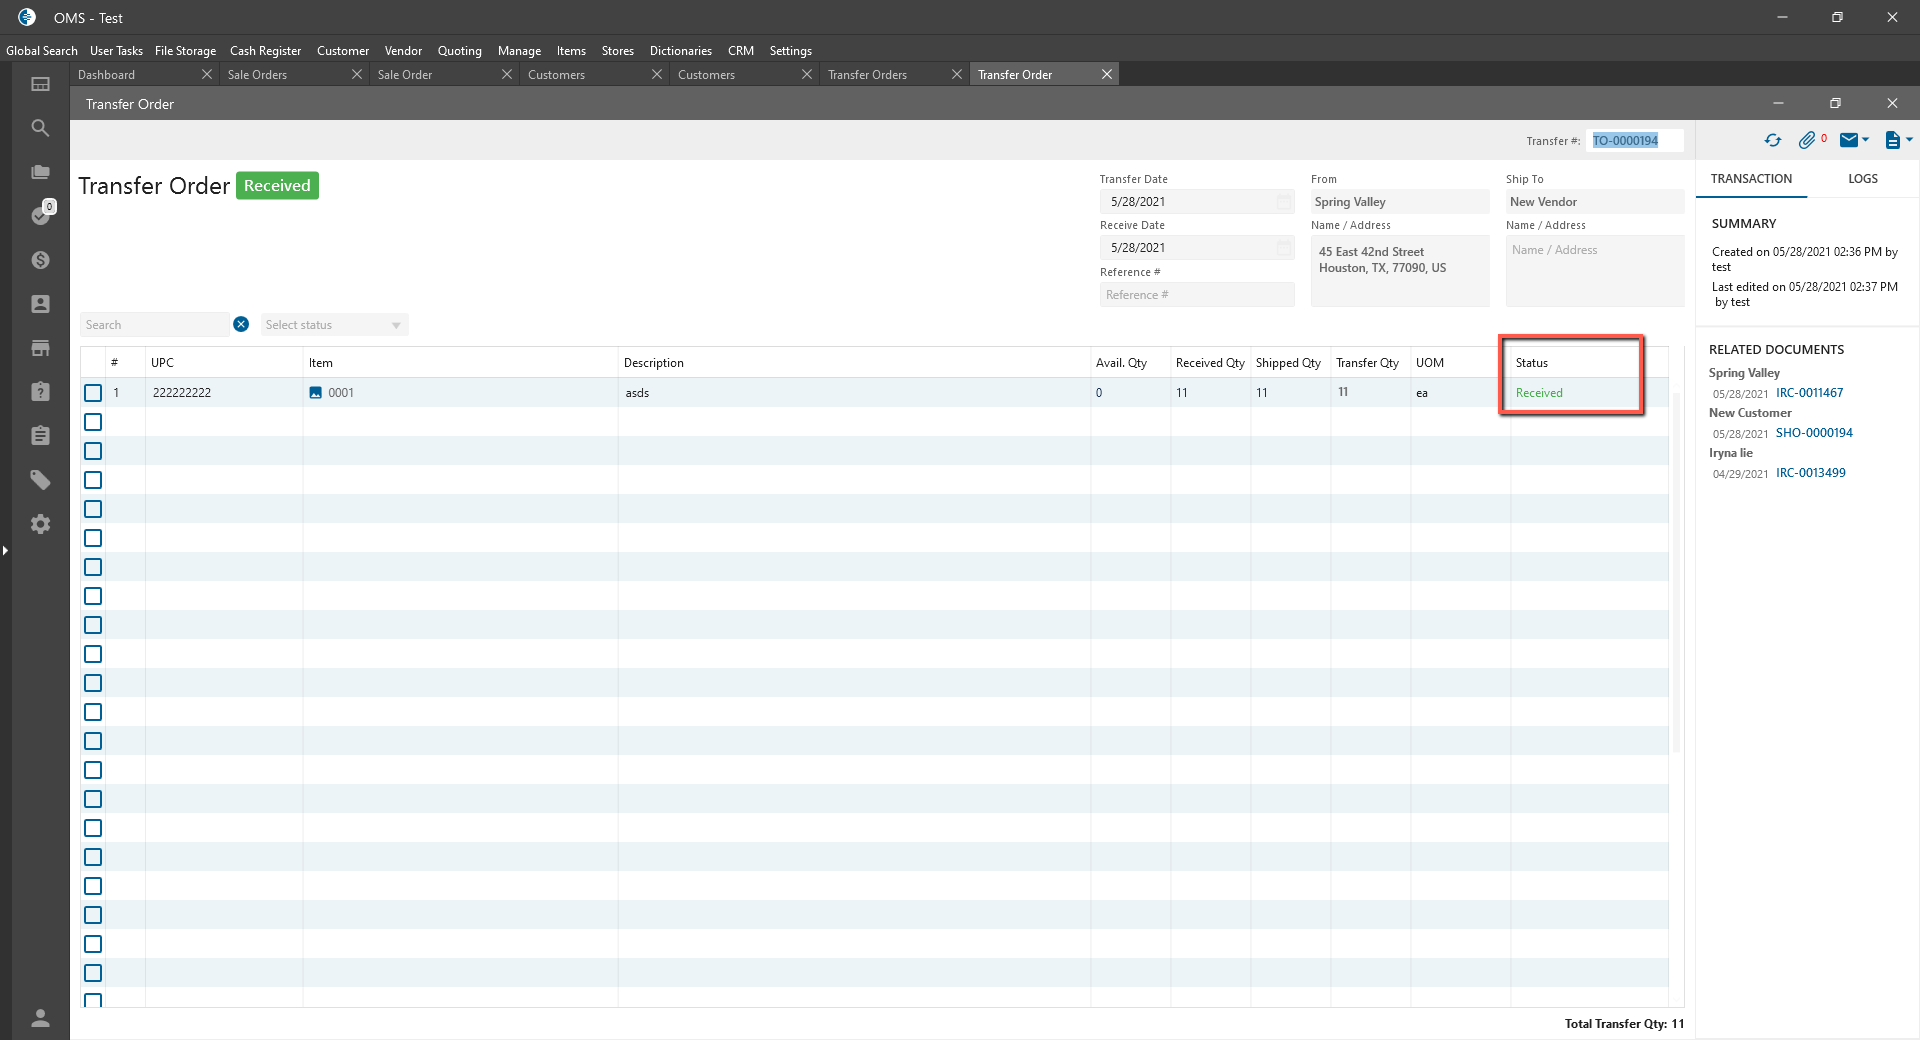Close the Transfer Orders tab
The image size is (1920, 1040).
957,74
